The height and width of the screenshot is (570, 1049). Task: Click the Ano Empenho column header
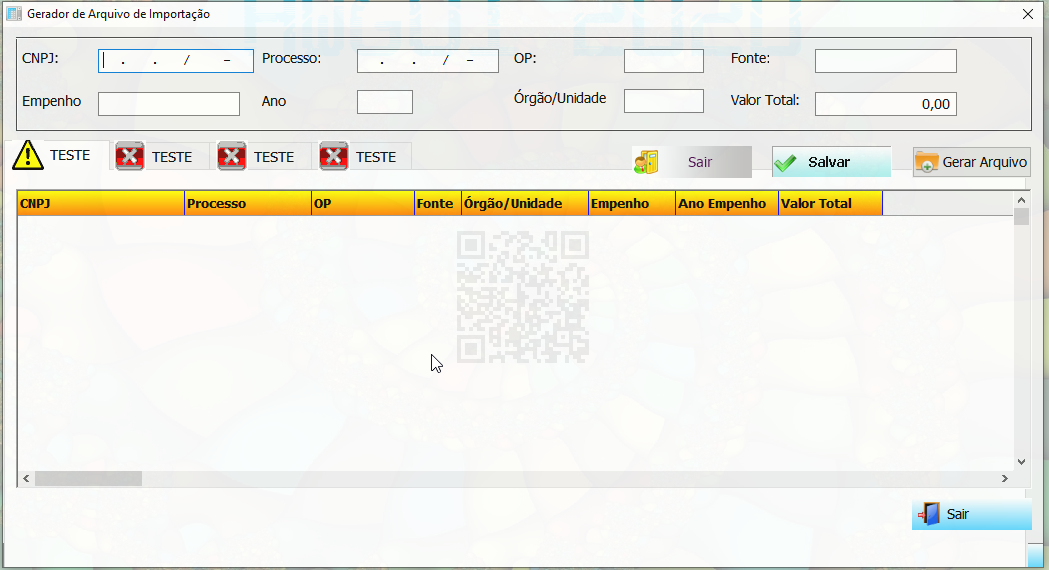pos(727,203)
